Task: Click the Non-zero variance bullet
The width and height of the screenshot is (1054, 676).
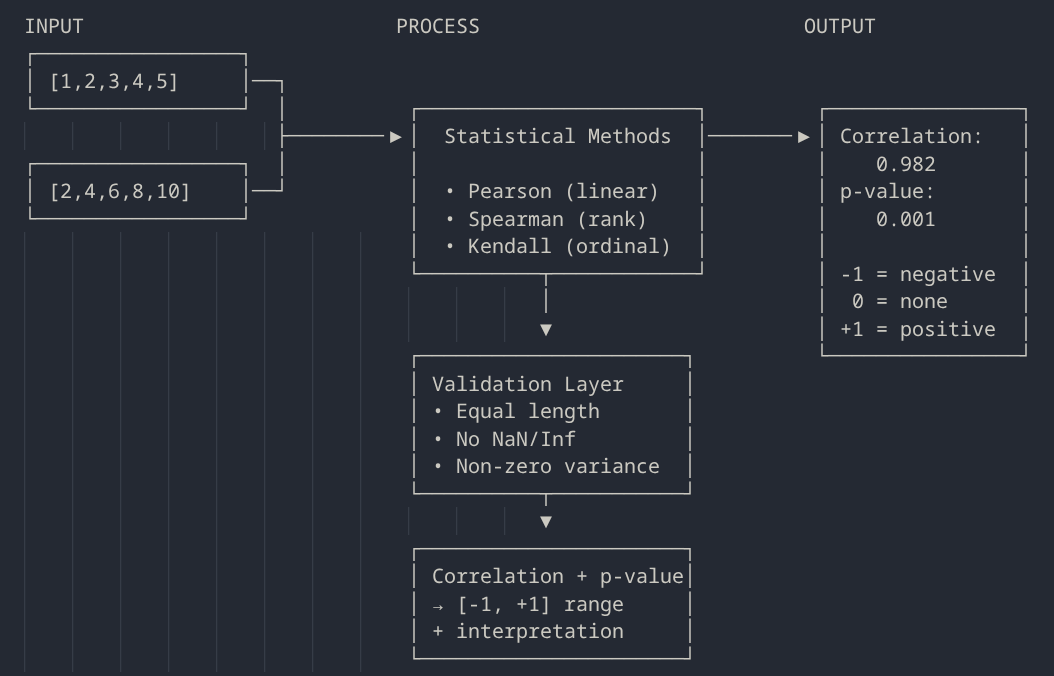Action: click(x=546, y=466)
